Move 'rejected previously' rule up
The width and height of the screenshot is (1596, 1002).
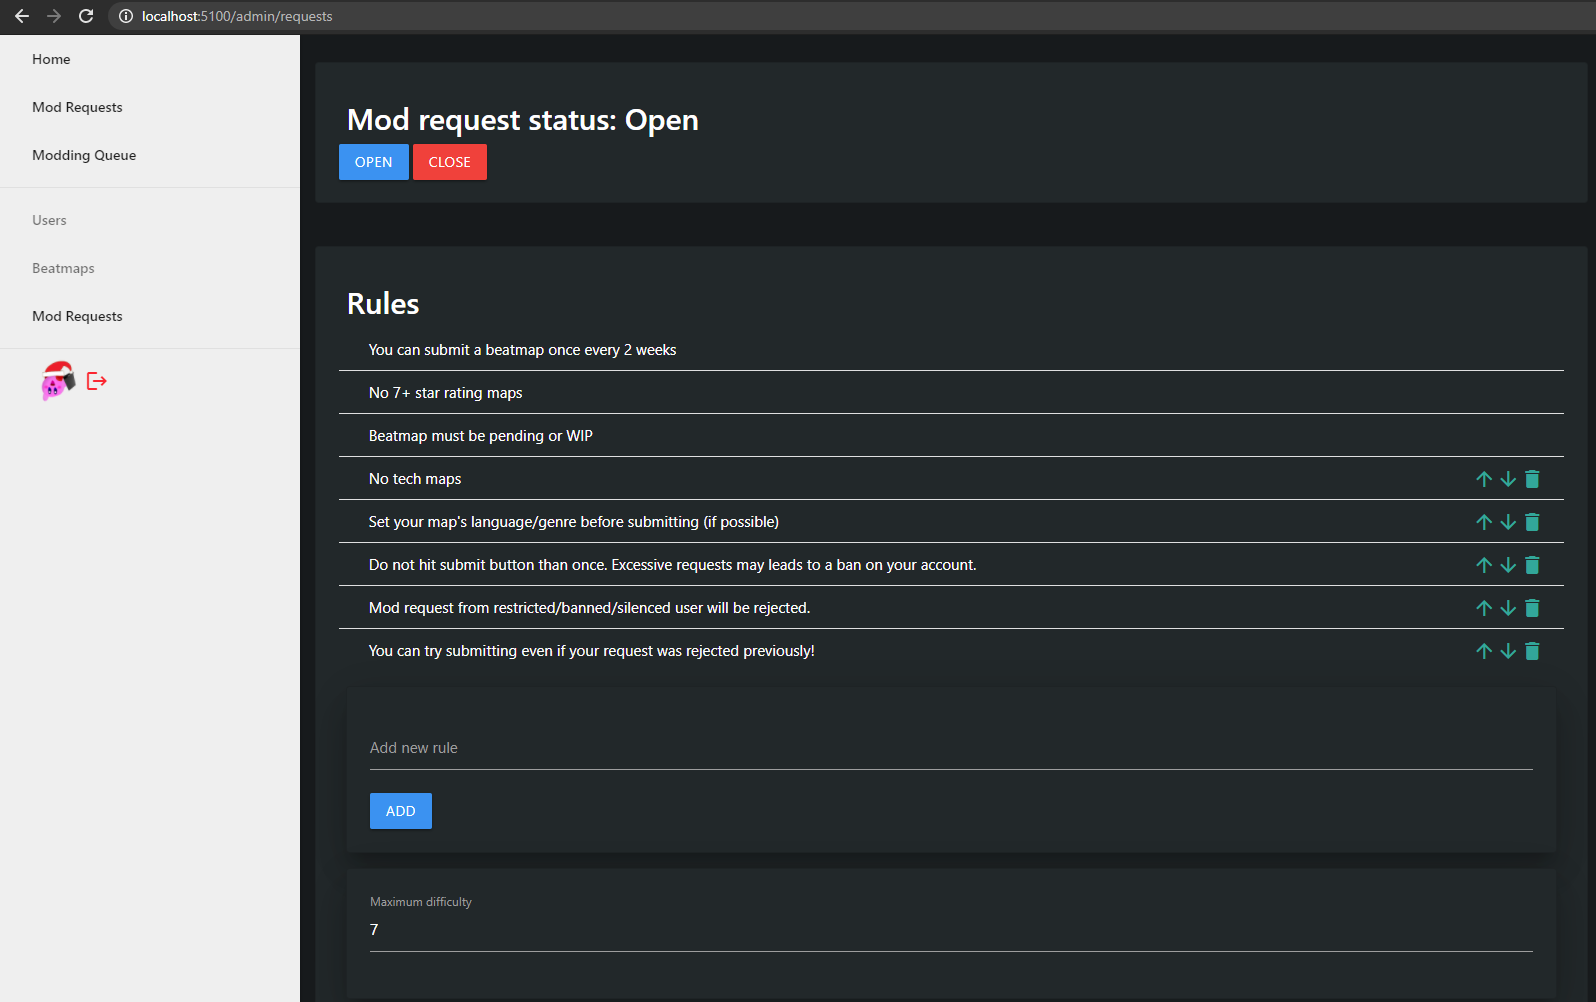(1484, 651)
